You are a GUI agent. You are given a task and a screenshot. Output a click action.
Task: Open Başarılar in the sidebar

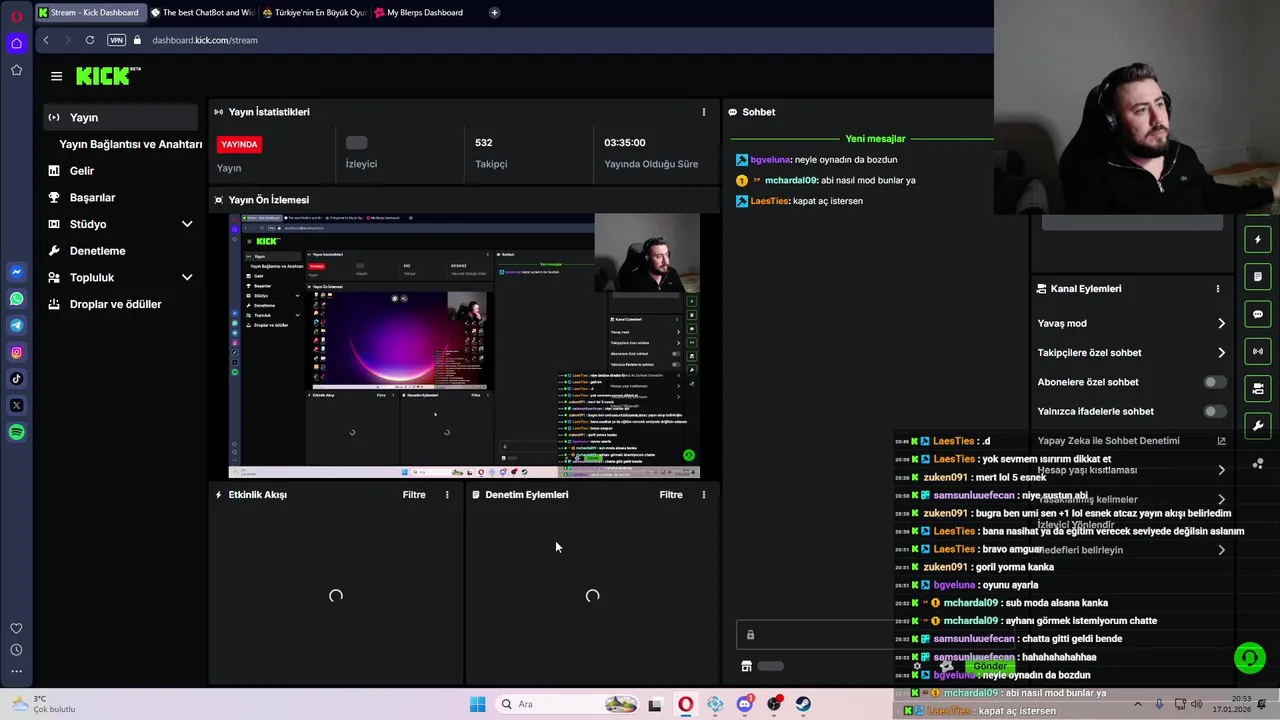(92, 197)
